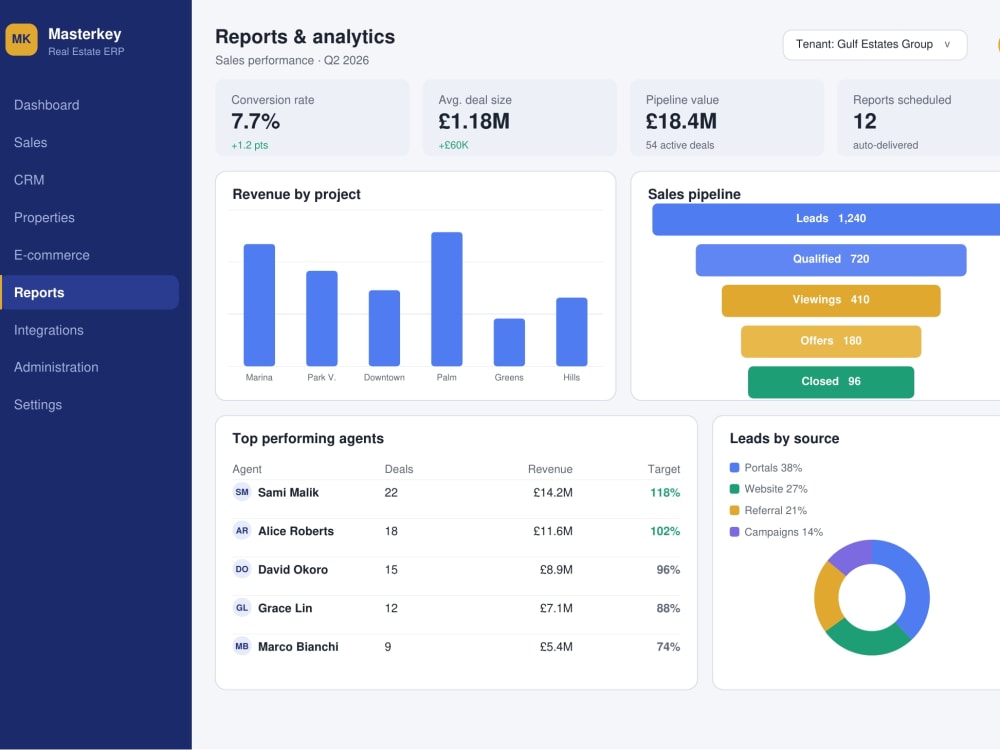Click the Reports scheduled 12 card
The image size is (1000, 750).
tap(918, 118)
